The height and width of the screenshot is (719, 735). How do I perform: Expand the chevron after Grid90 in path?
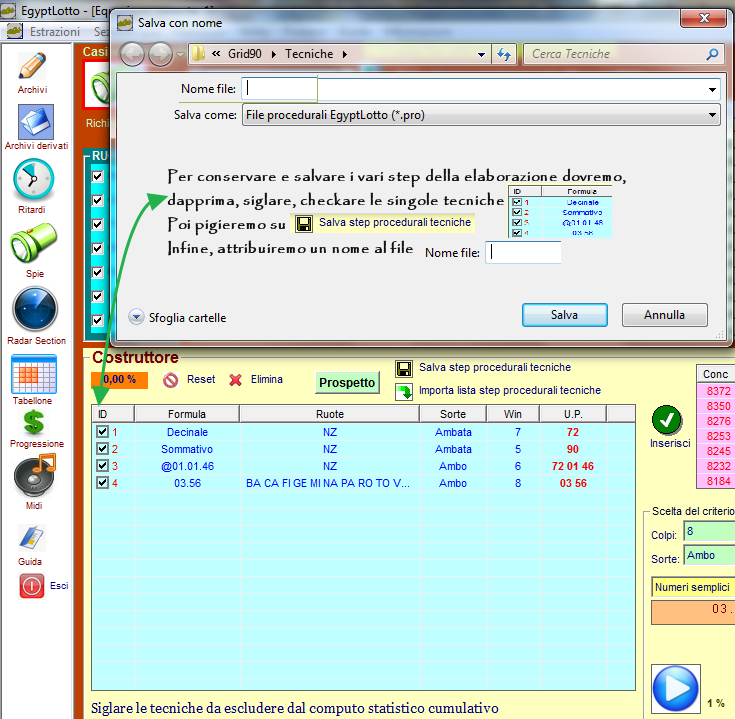274,54
